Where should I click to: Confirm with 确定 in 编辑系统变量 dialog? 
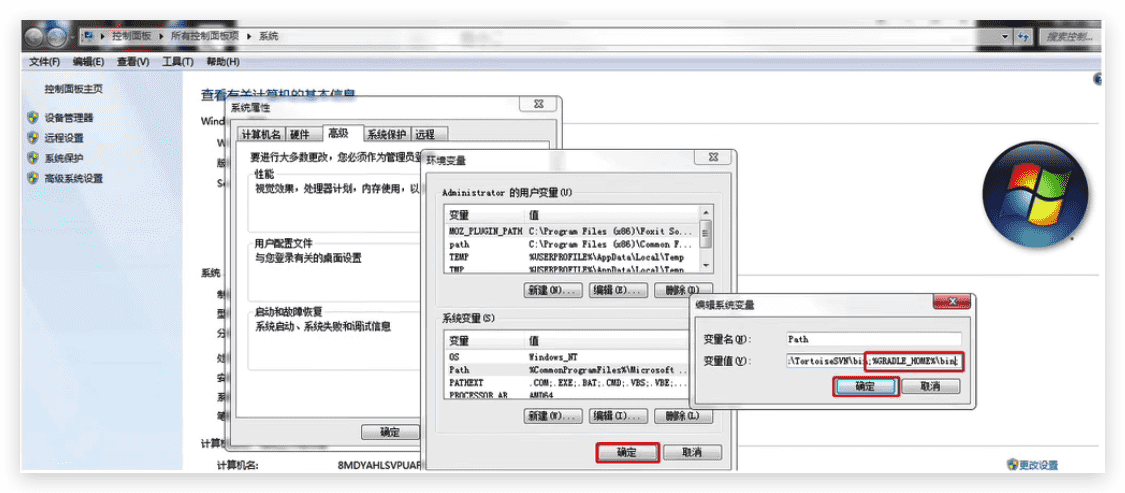point(865,386)
